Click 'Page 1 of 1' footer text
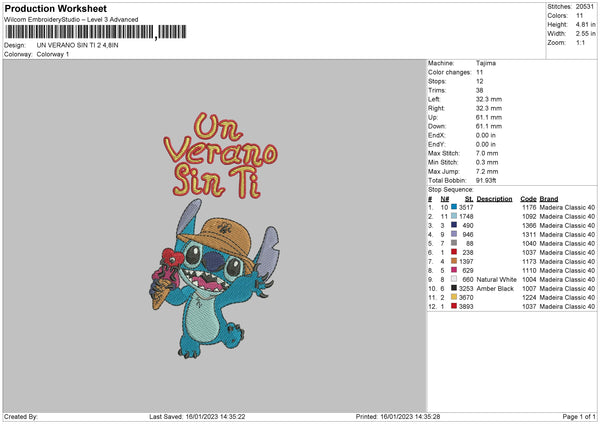The image size is (600, 424). coord(579,416)
